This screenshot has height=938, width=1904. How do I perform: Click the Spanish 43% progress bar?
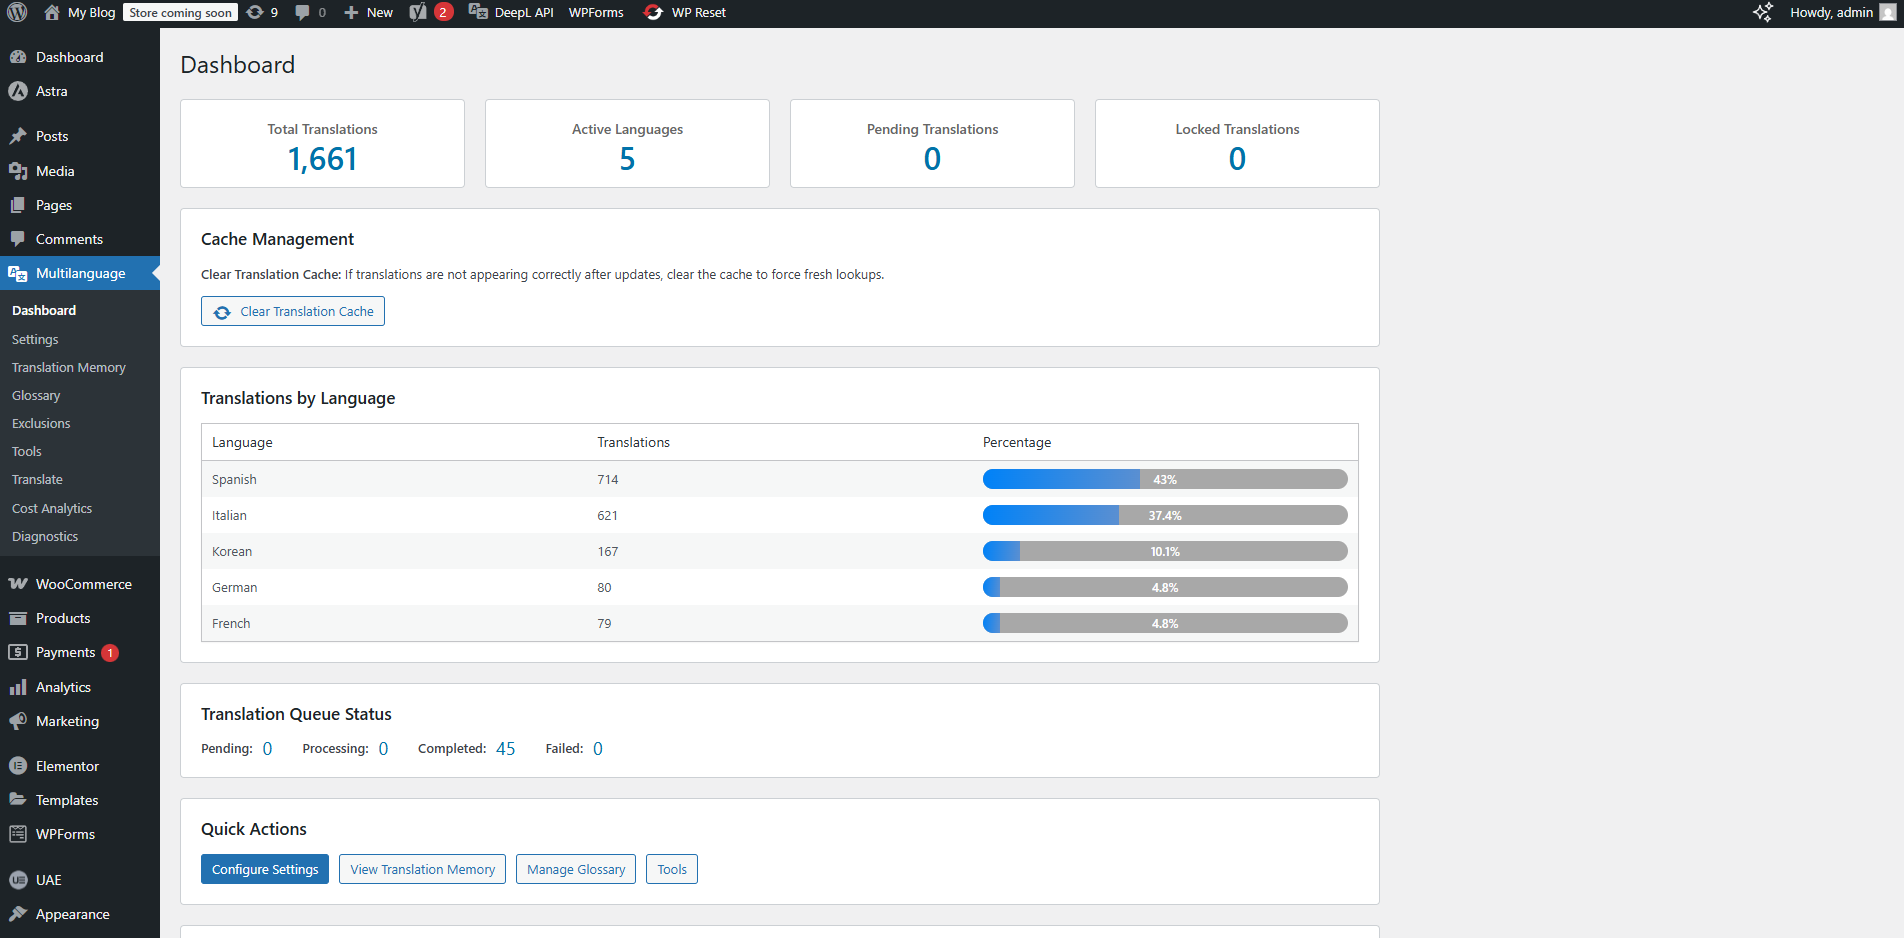point(1164,480)
